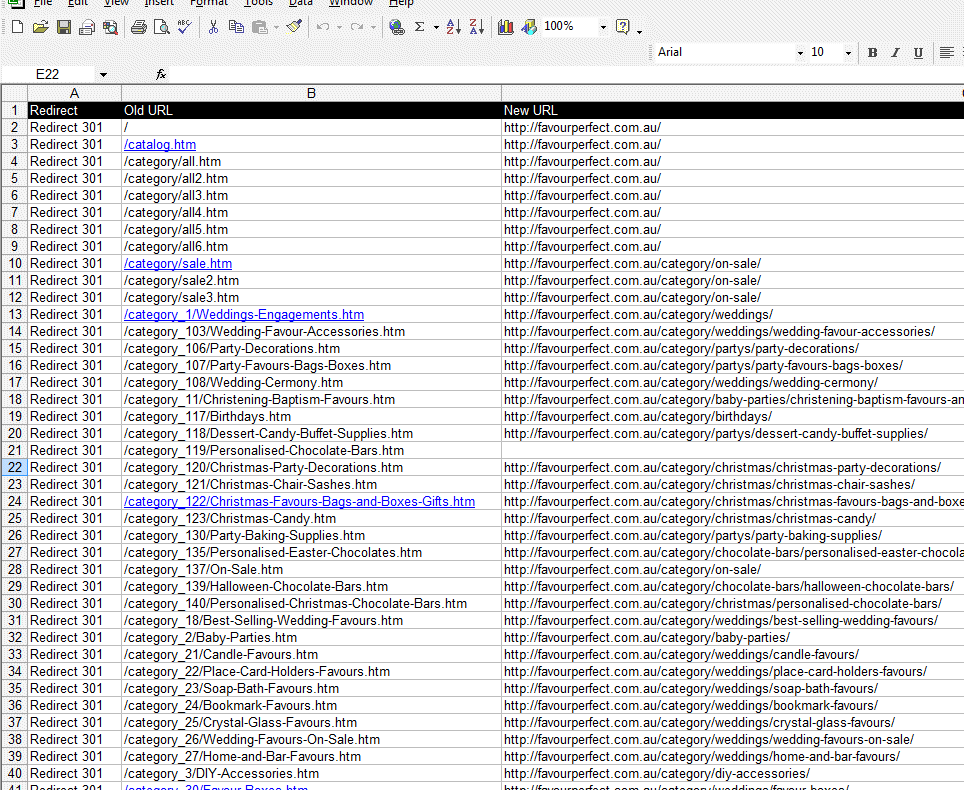Open the Edit menu
964x790 pixels.
click(x=78, y=3)
